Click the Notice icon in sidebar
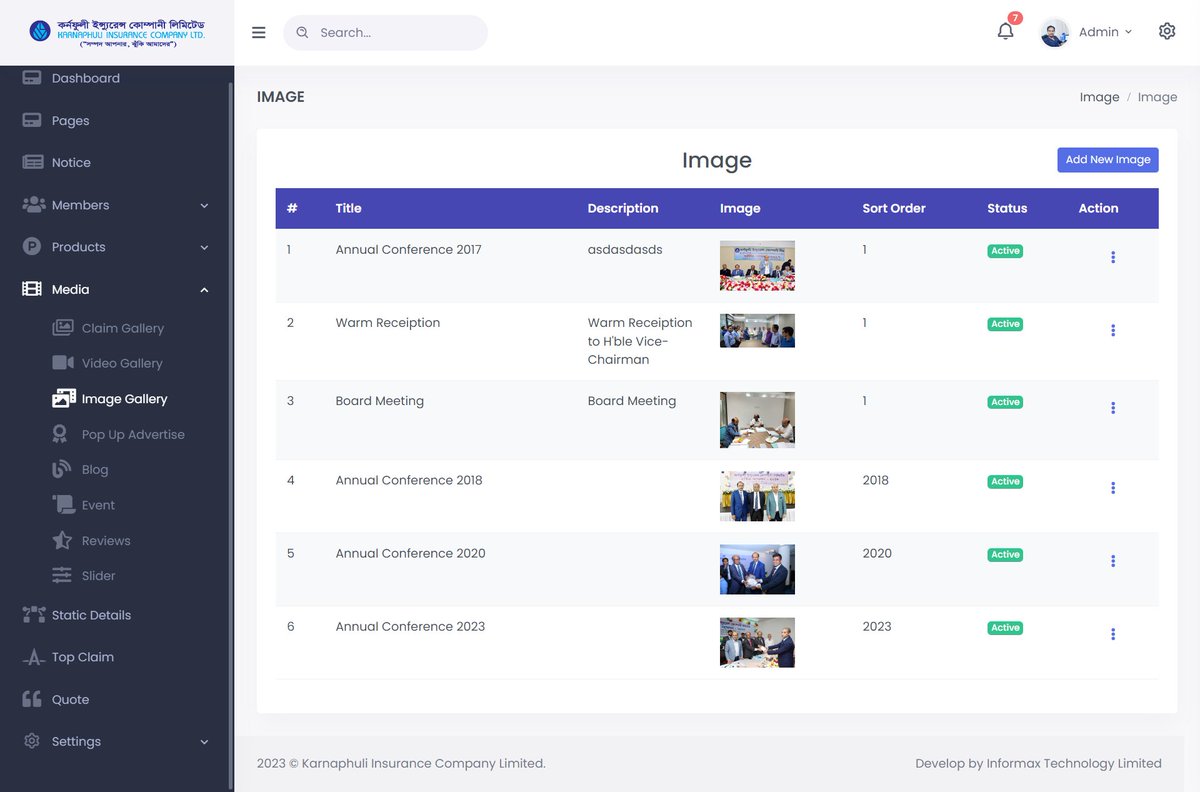 [31, 162]
